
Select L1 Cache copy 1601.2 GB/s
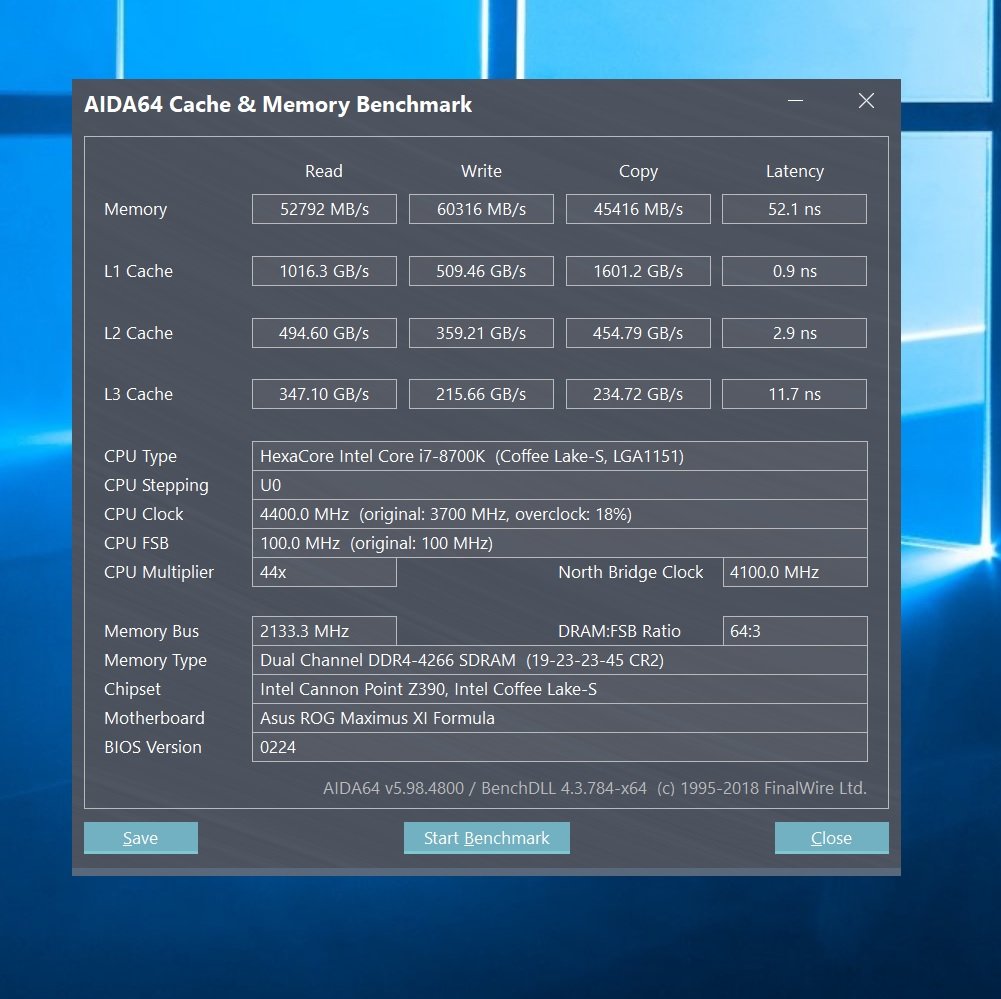638,271
